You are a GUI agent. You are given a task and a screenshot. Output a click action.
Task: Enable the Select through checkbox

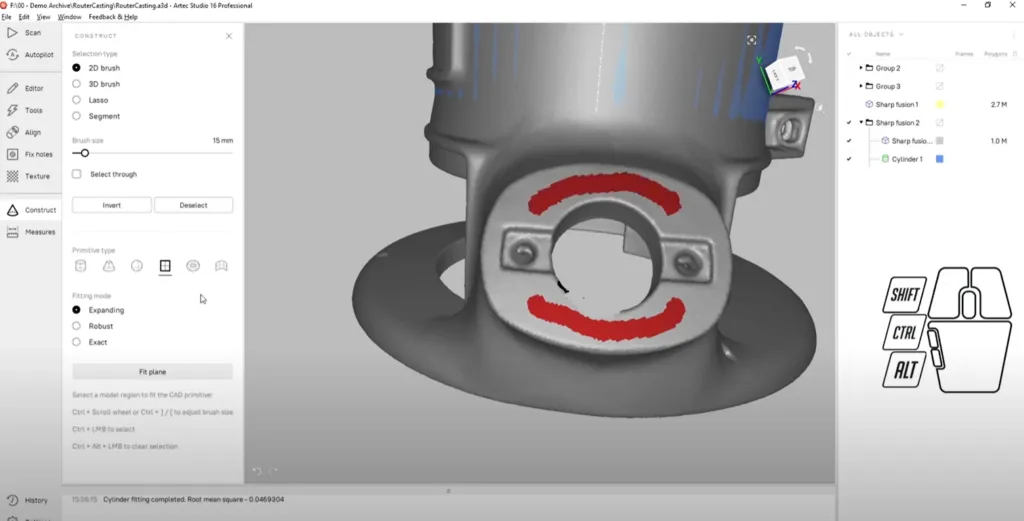coord(77,174)
